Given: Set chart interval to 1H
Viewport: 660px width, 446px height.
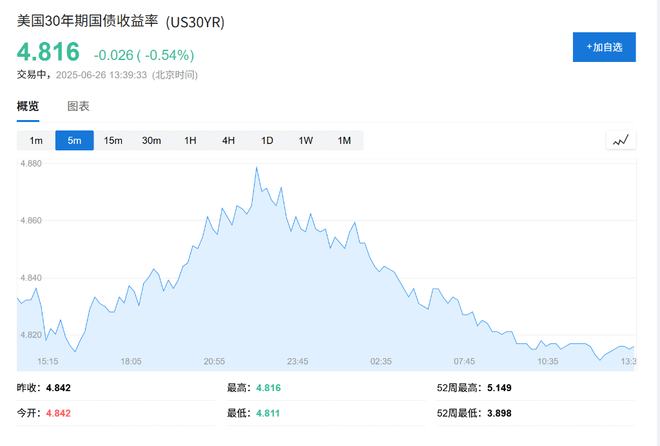Looking at the screenshot, I should (190, 141).
